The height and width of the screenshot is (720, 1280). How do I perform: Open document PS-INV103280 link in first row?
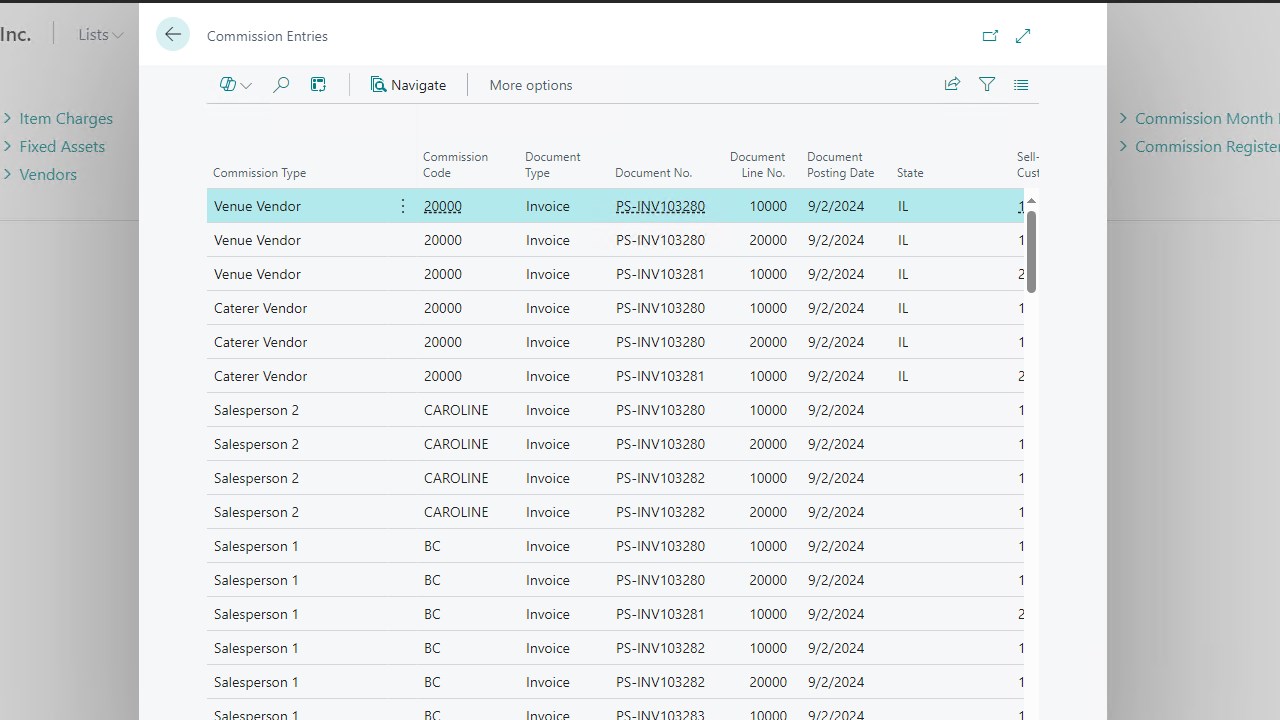pos(660,206)
